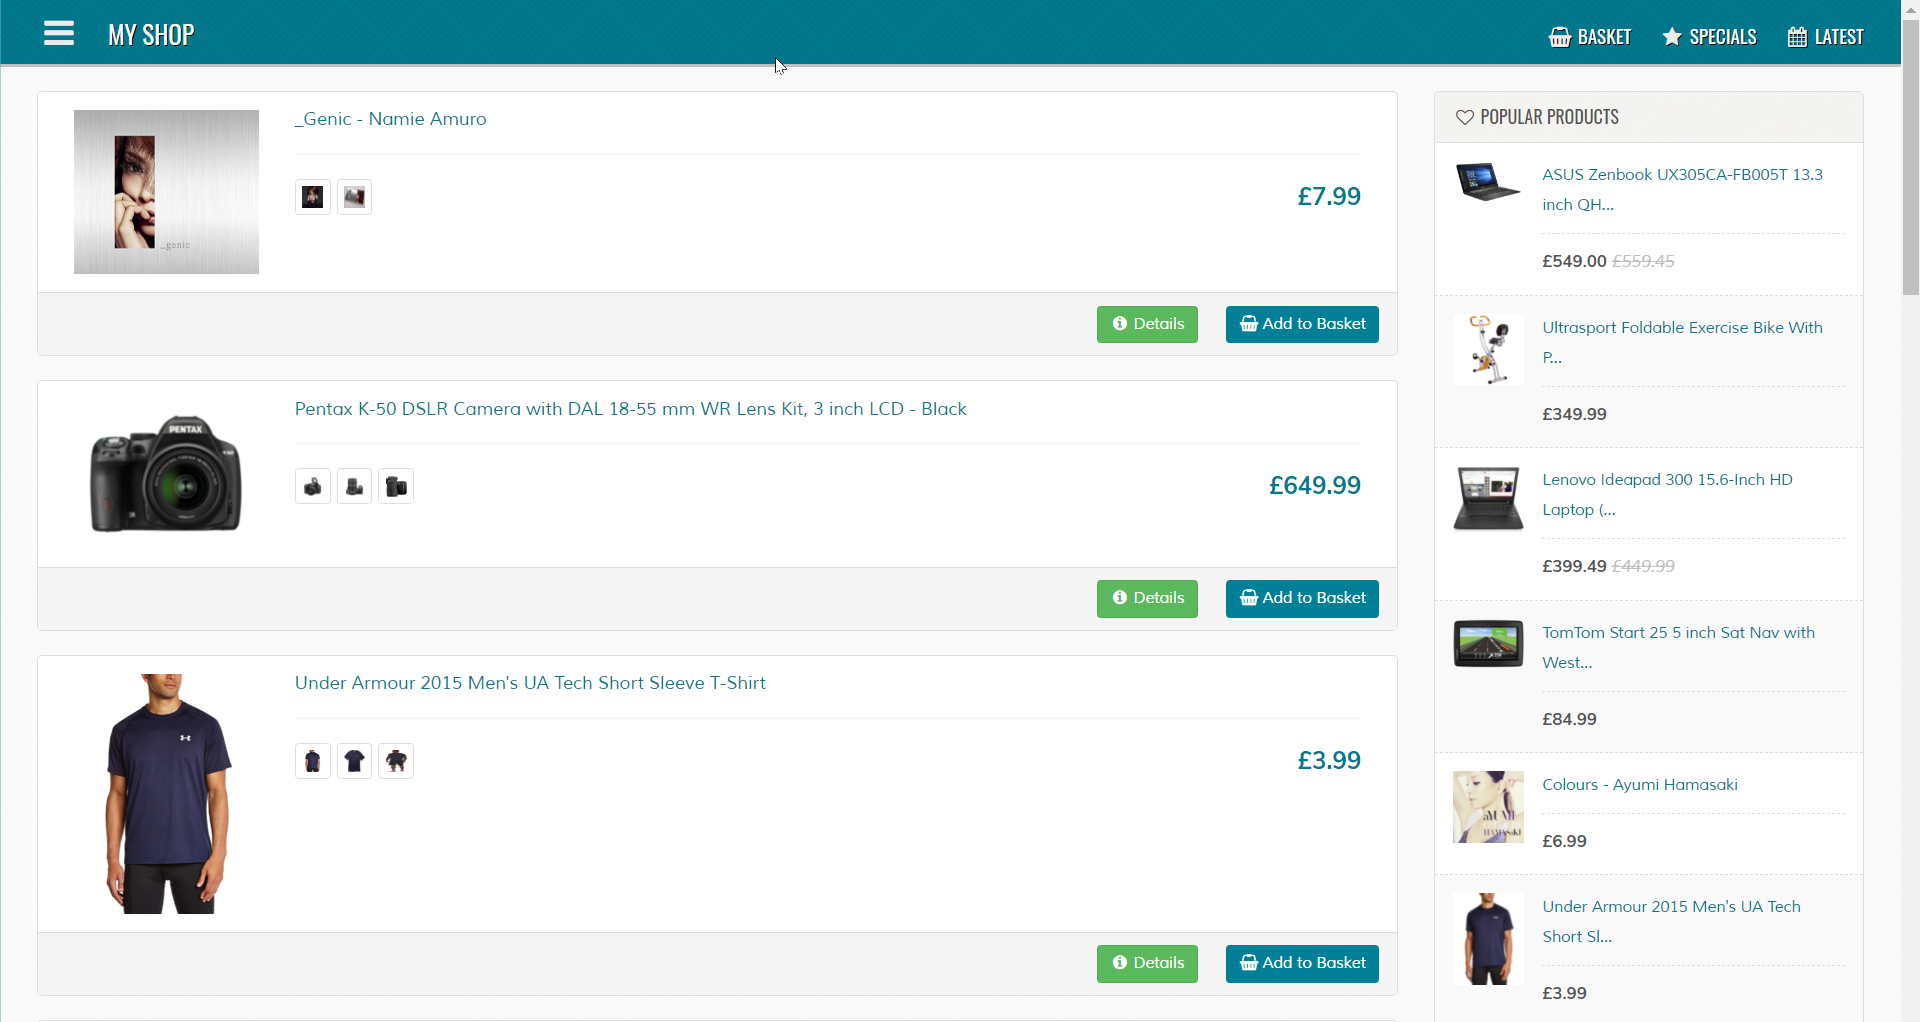Viewport: 1920px width, 1022px height.
Task: Open Ultrasport Foldable Exercise Bike link
Action: coord(1682,342)
